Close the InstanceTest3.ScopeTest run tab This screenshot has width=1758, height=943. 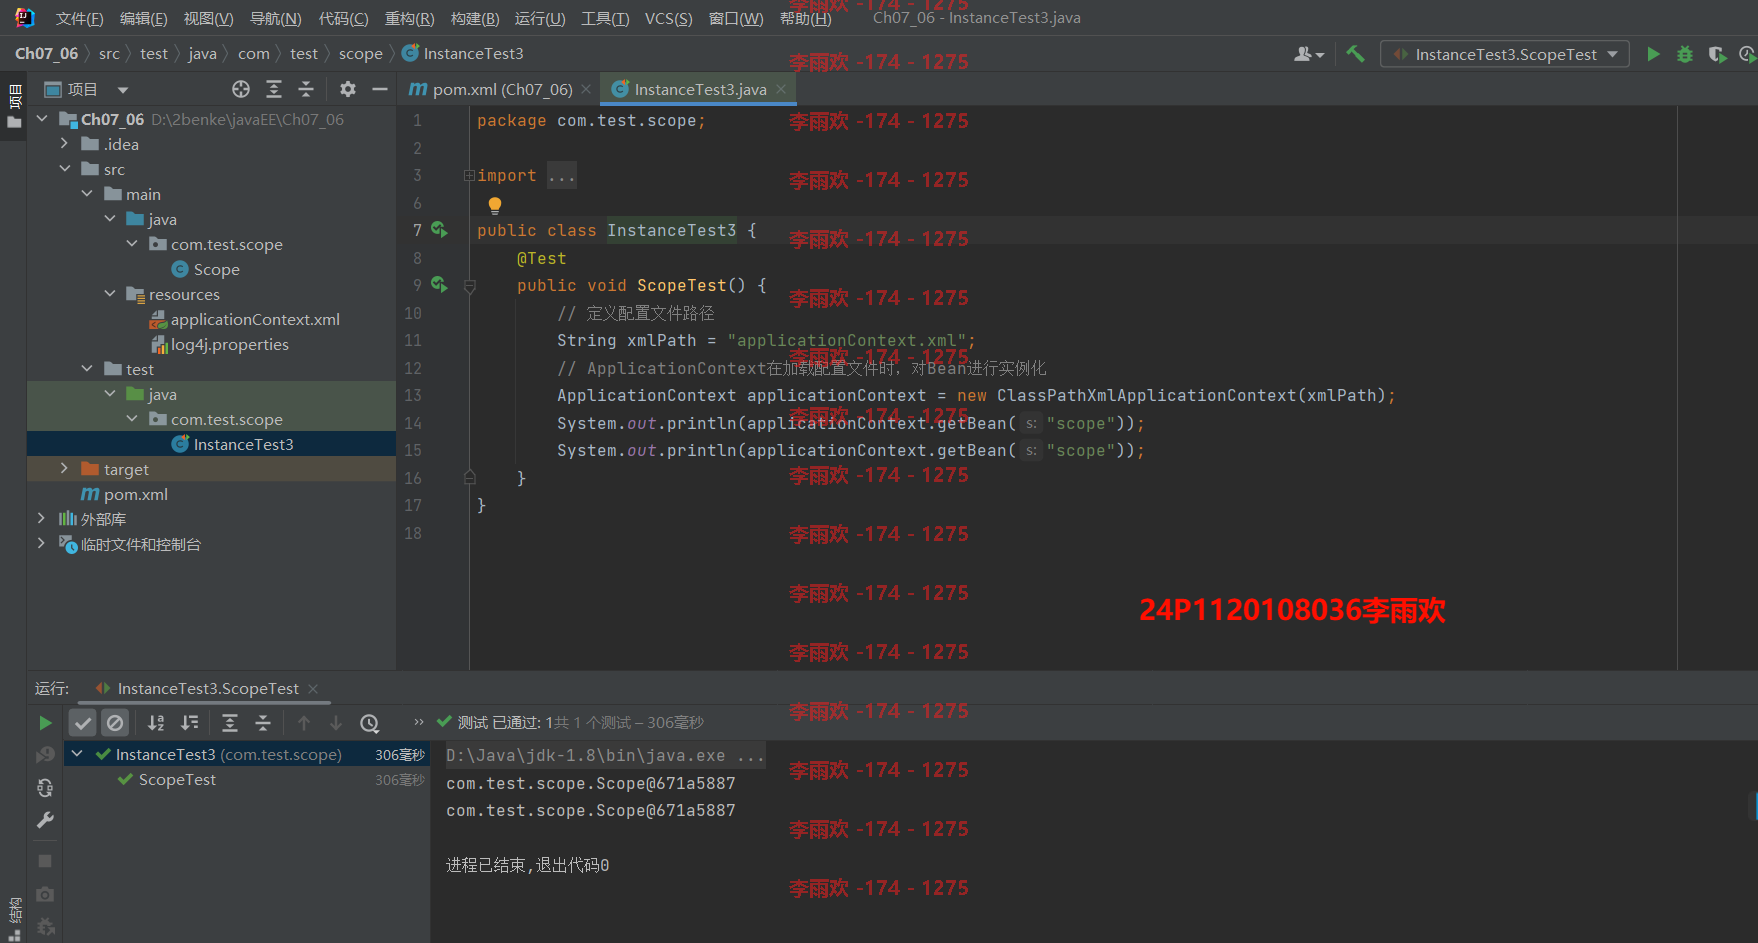313,688
